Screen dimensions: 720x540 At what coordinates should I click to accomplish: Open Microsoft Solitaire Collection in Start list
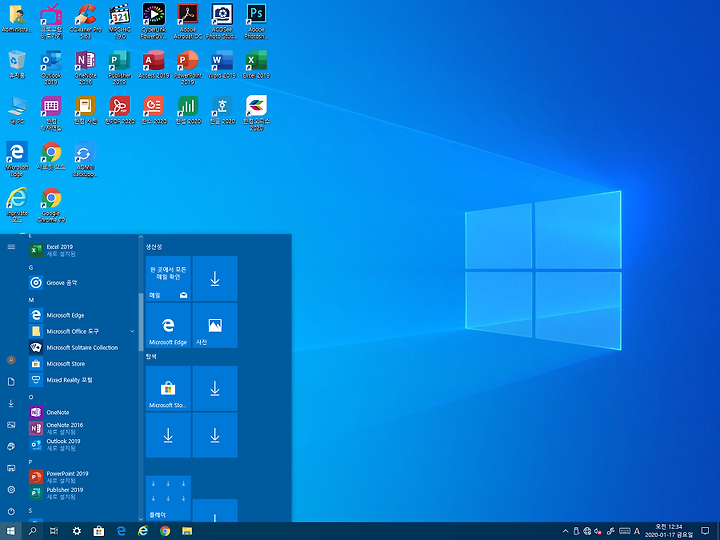(x=82, y=348)
